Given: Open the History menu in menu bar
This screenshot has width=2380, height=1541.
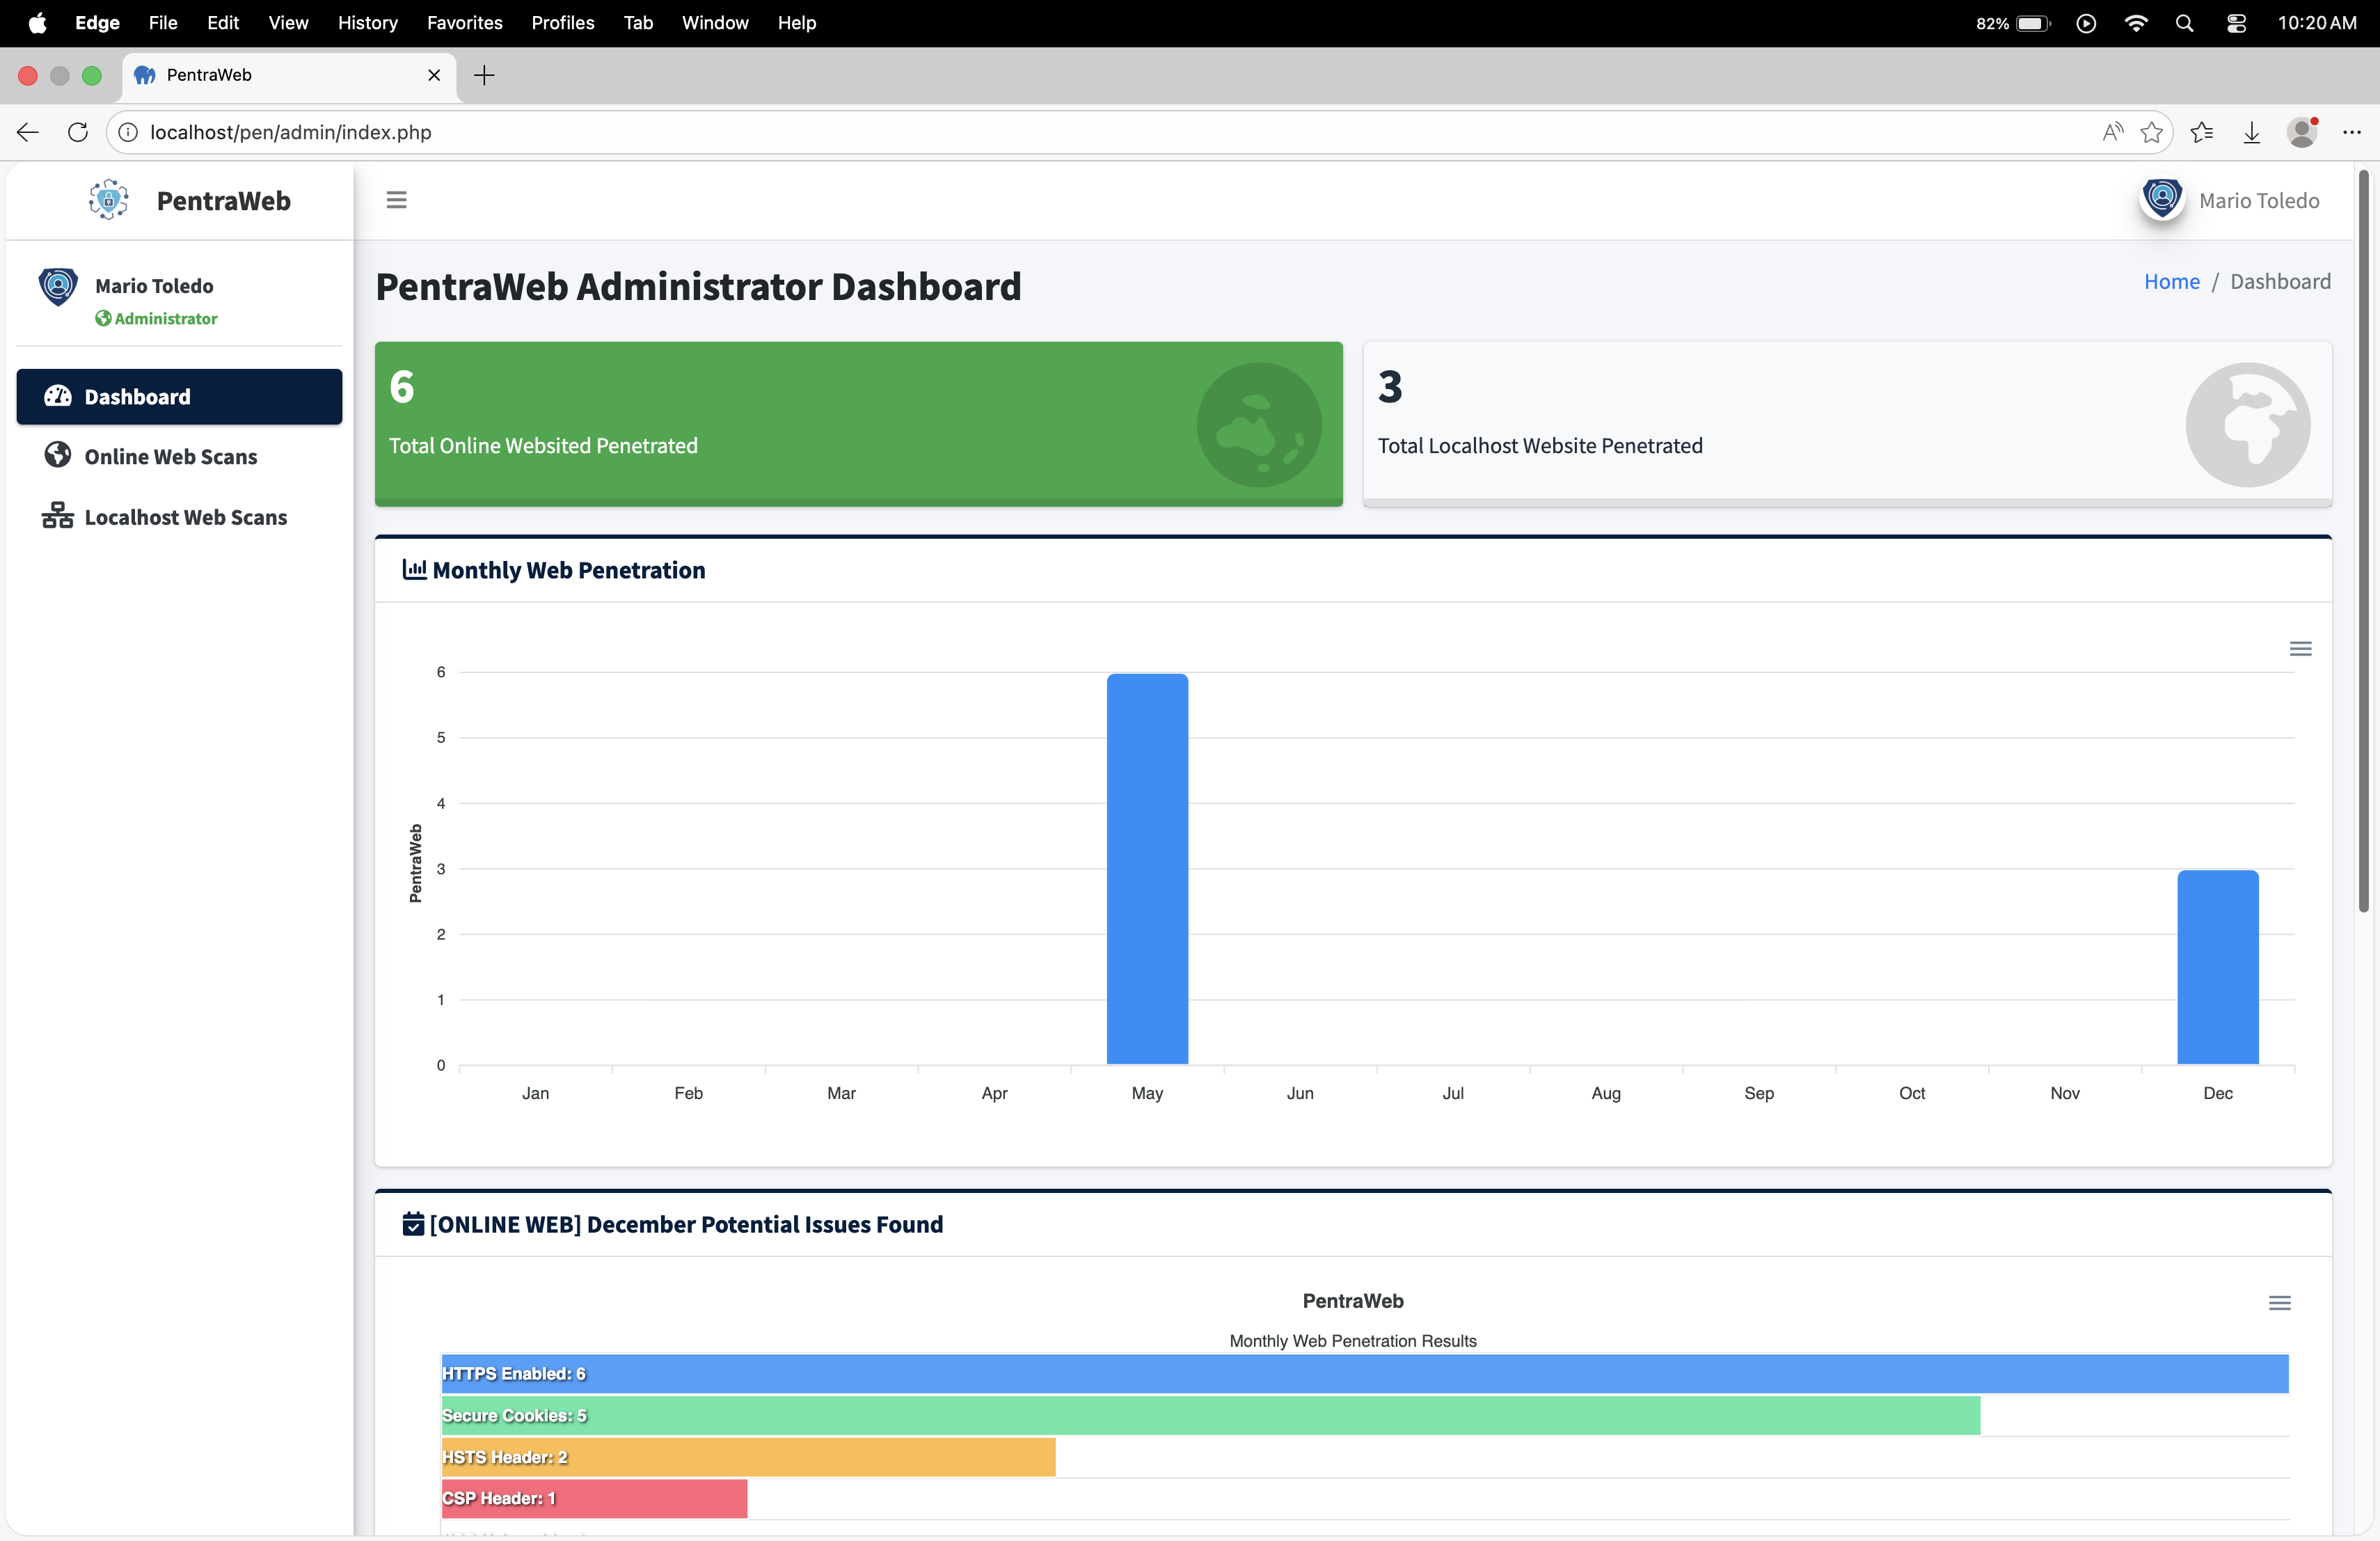Looking at the screenshot, I should [x=367, y=22].
